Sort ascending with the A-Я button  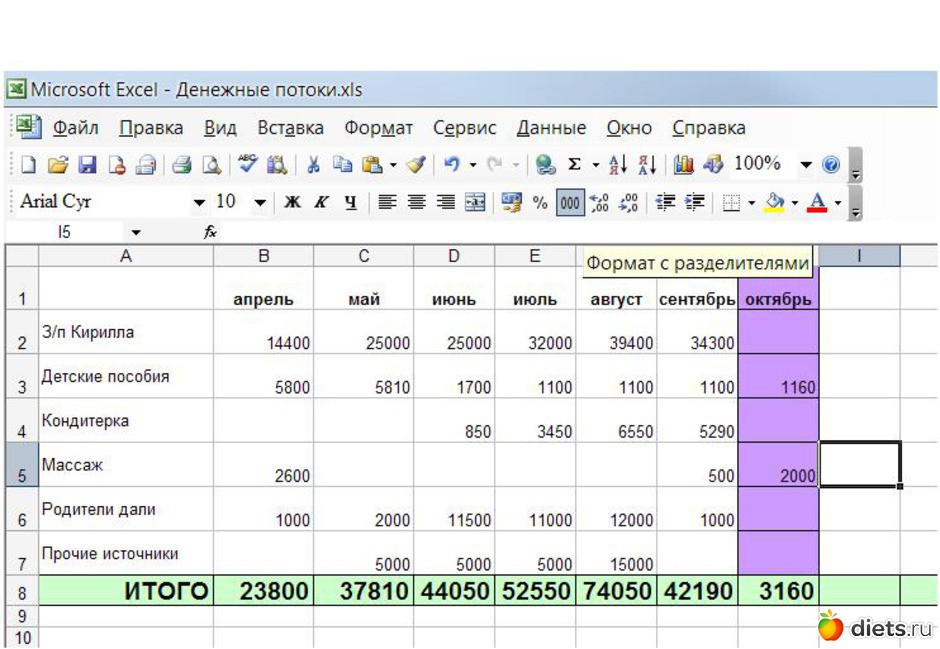[x=618, y=165]
